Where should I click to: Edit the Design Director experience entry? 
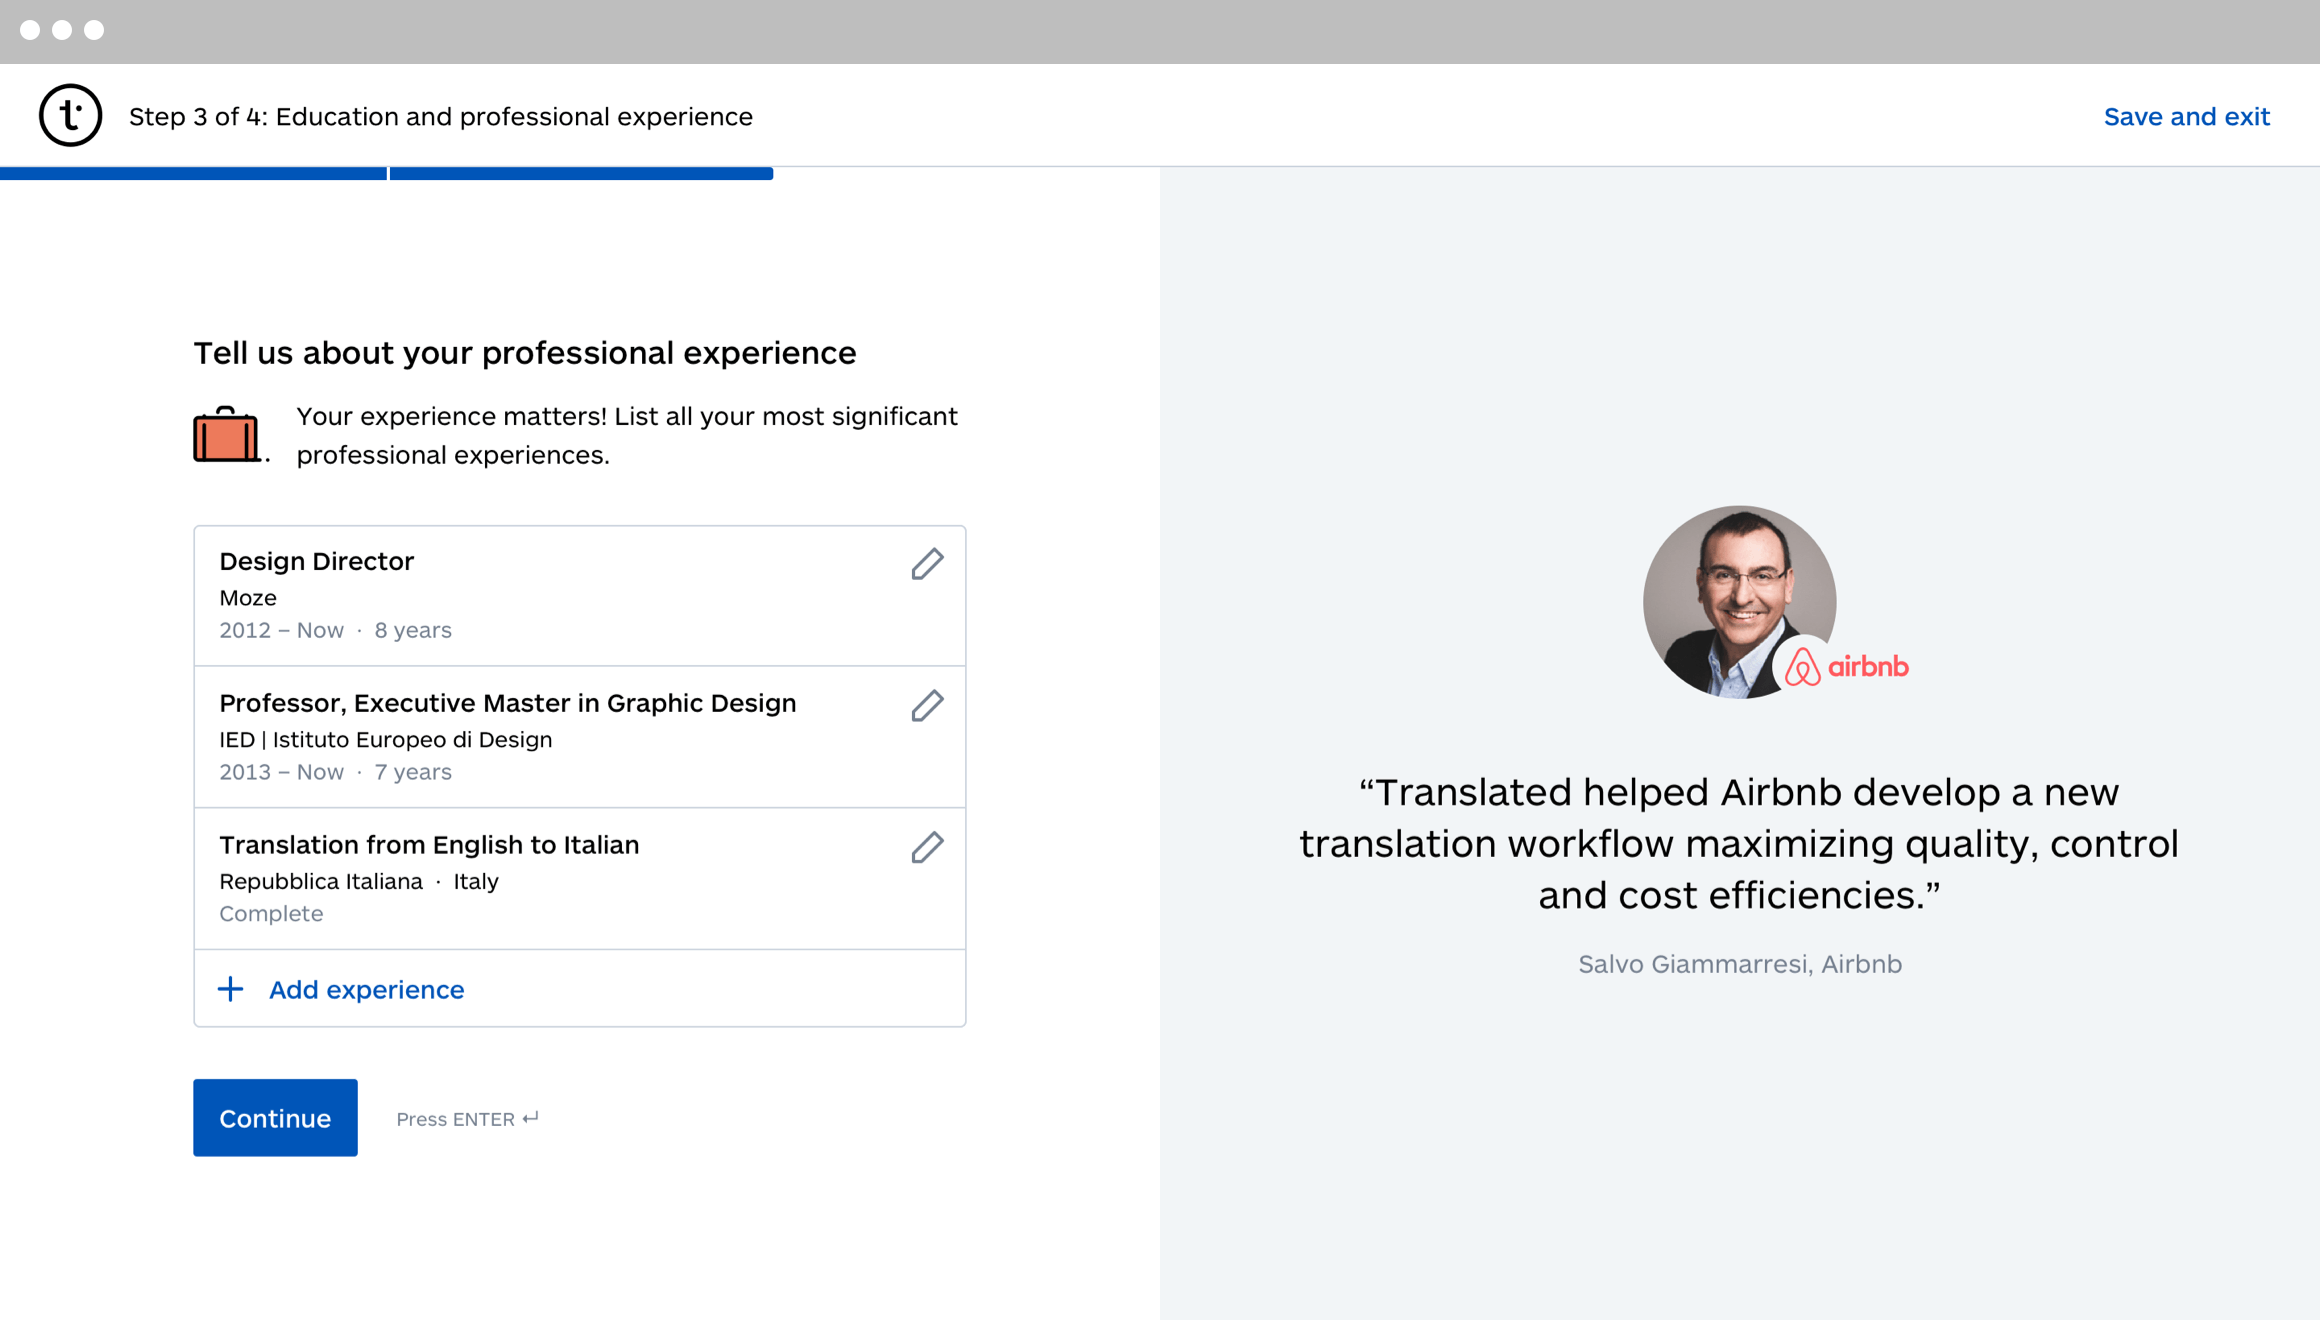(x=927, y=564)
